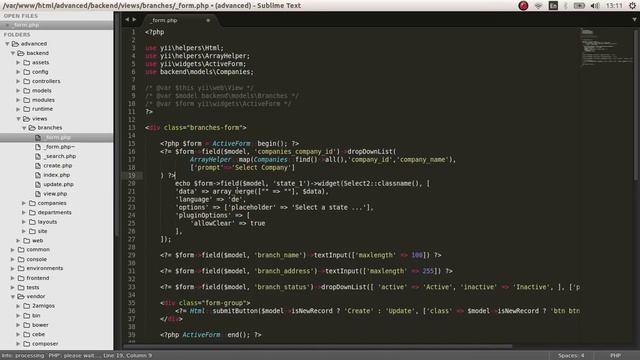Expand the assets folder arrow
640x360 pixels.
coord(18,62)
